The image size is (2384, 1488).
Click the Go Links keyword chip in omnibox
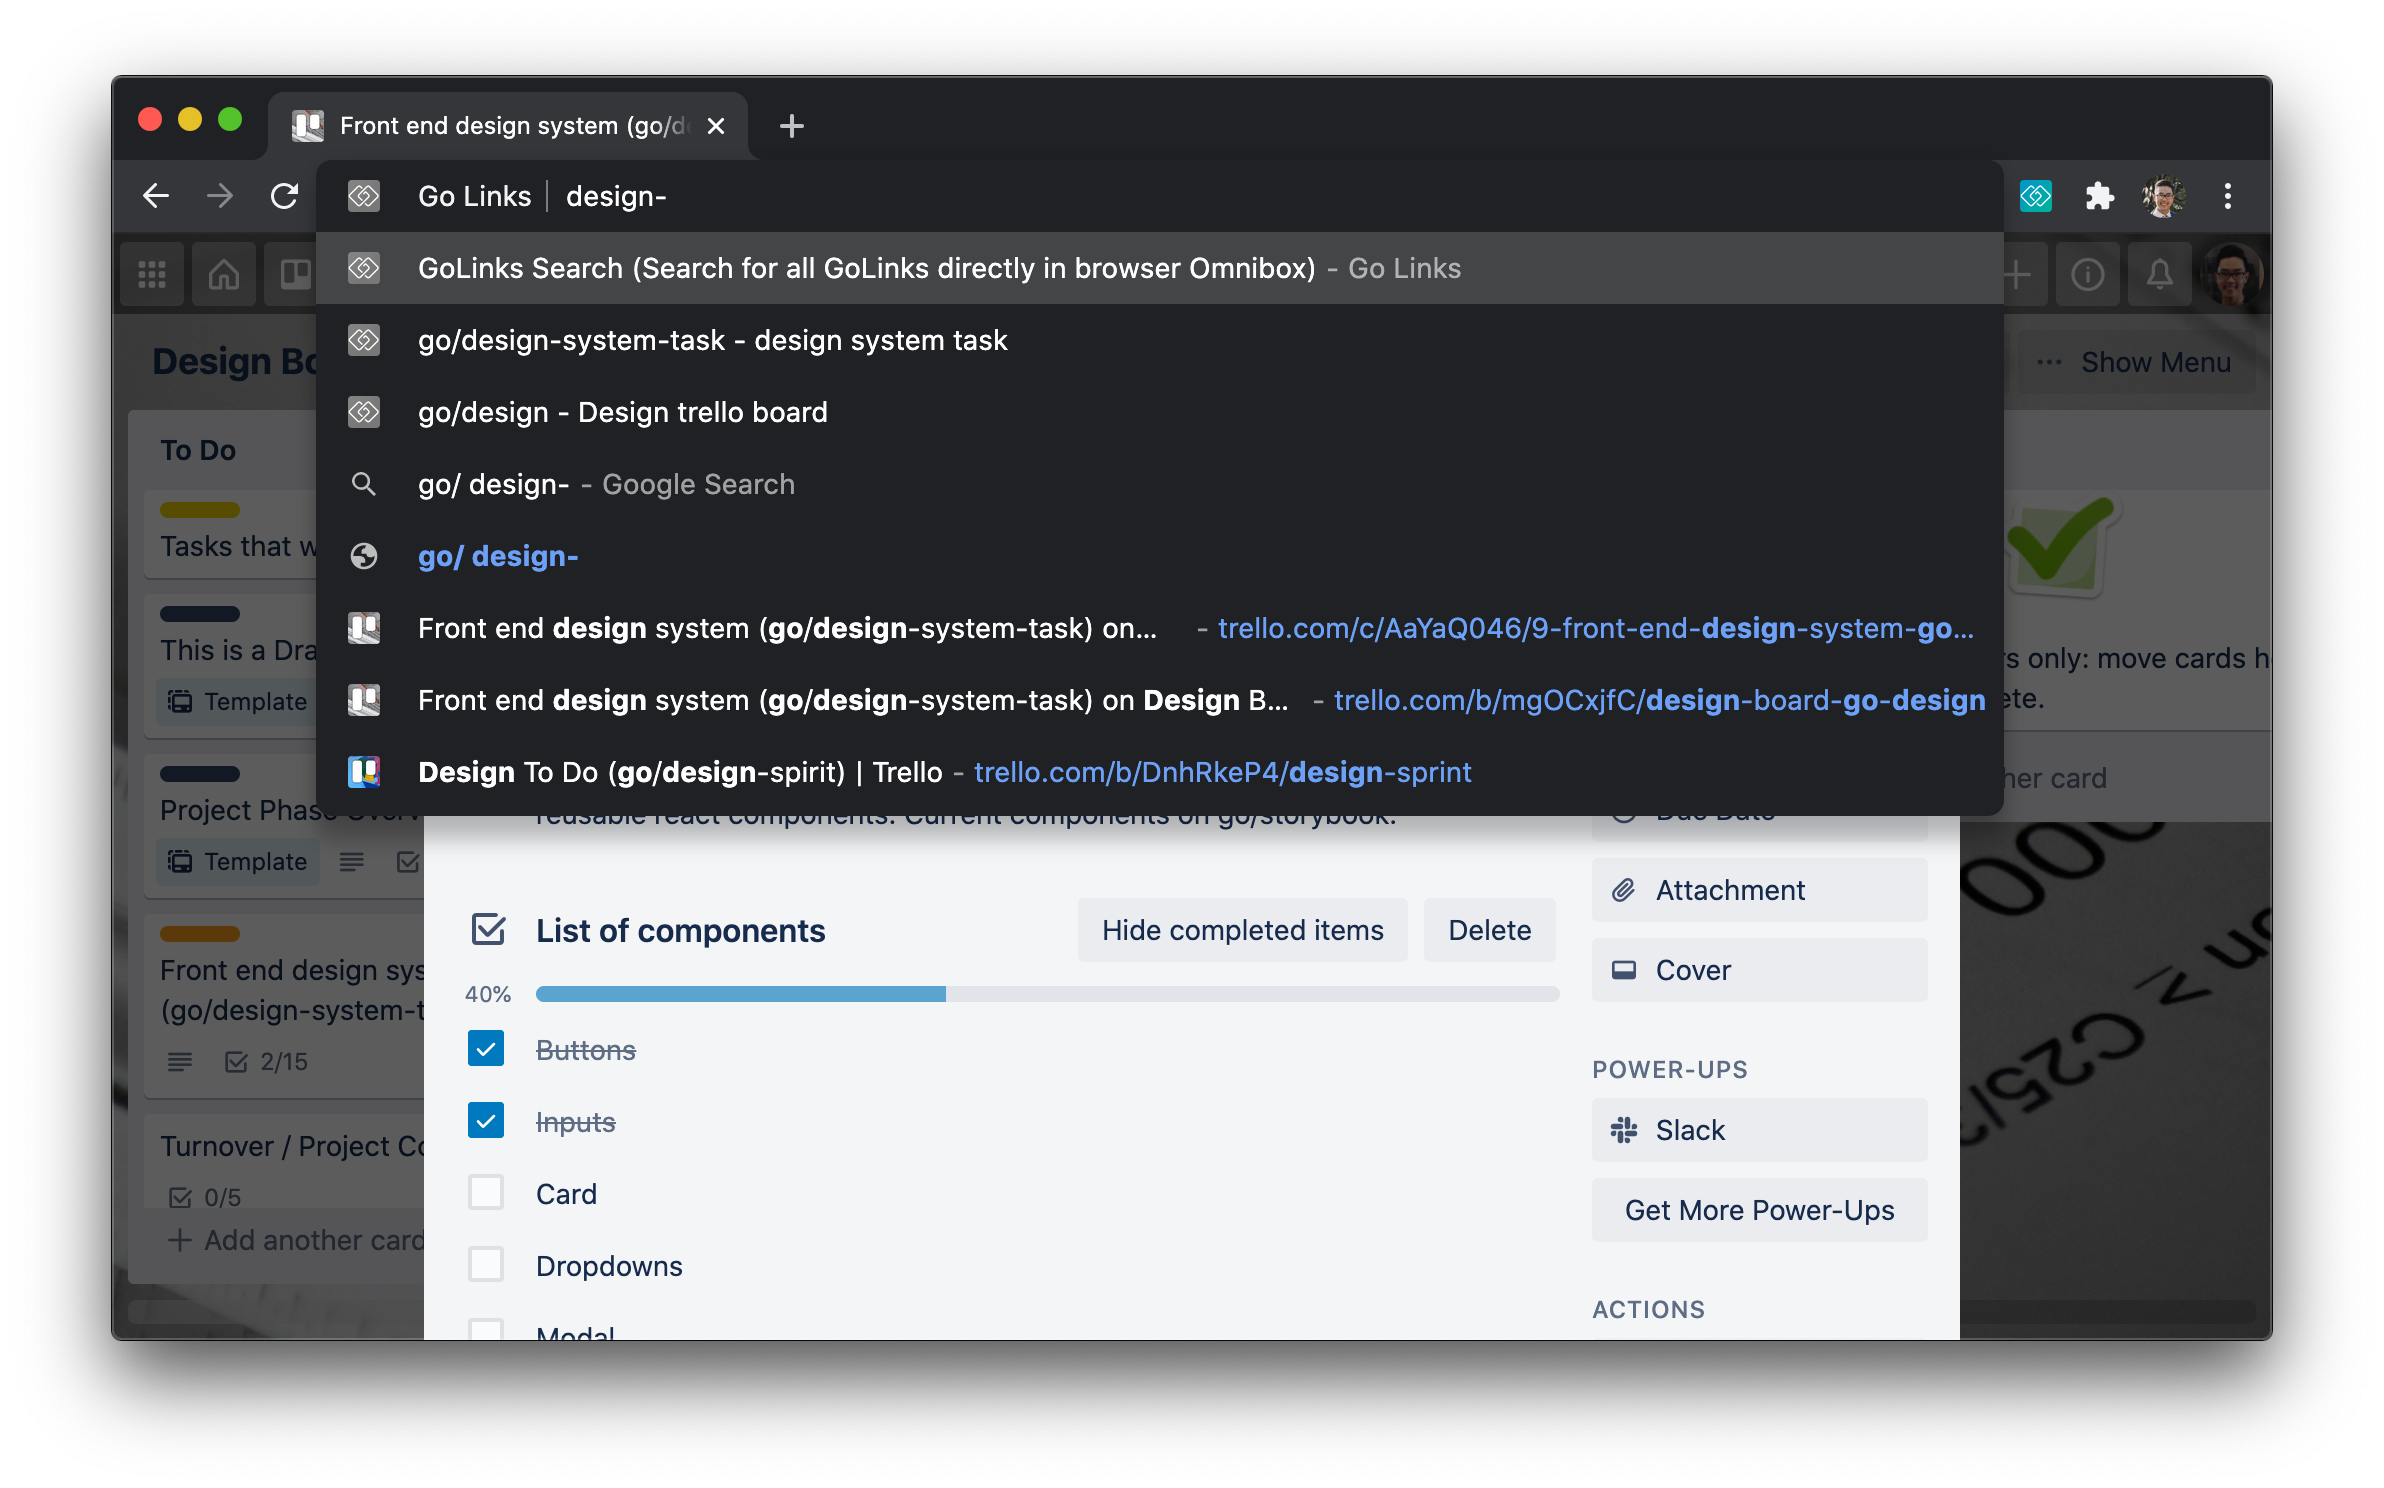point(474,196)
